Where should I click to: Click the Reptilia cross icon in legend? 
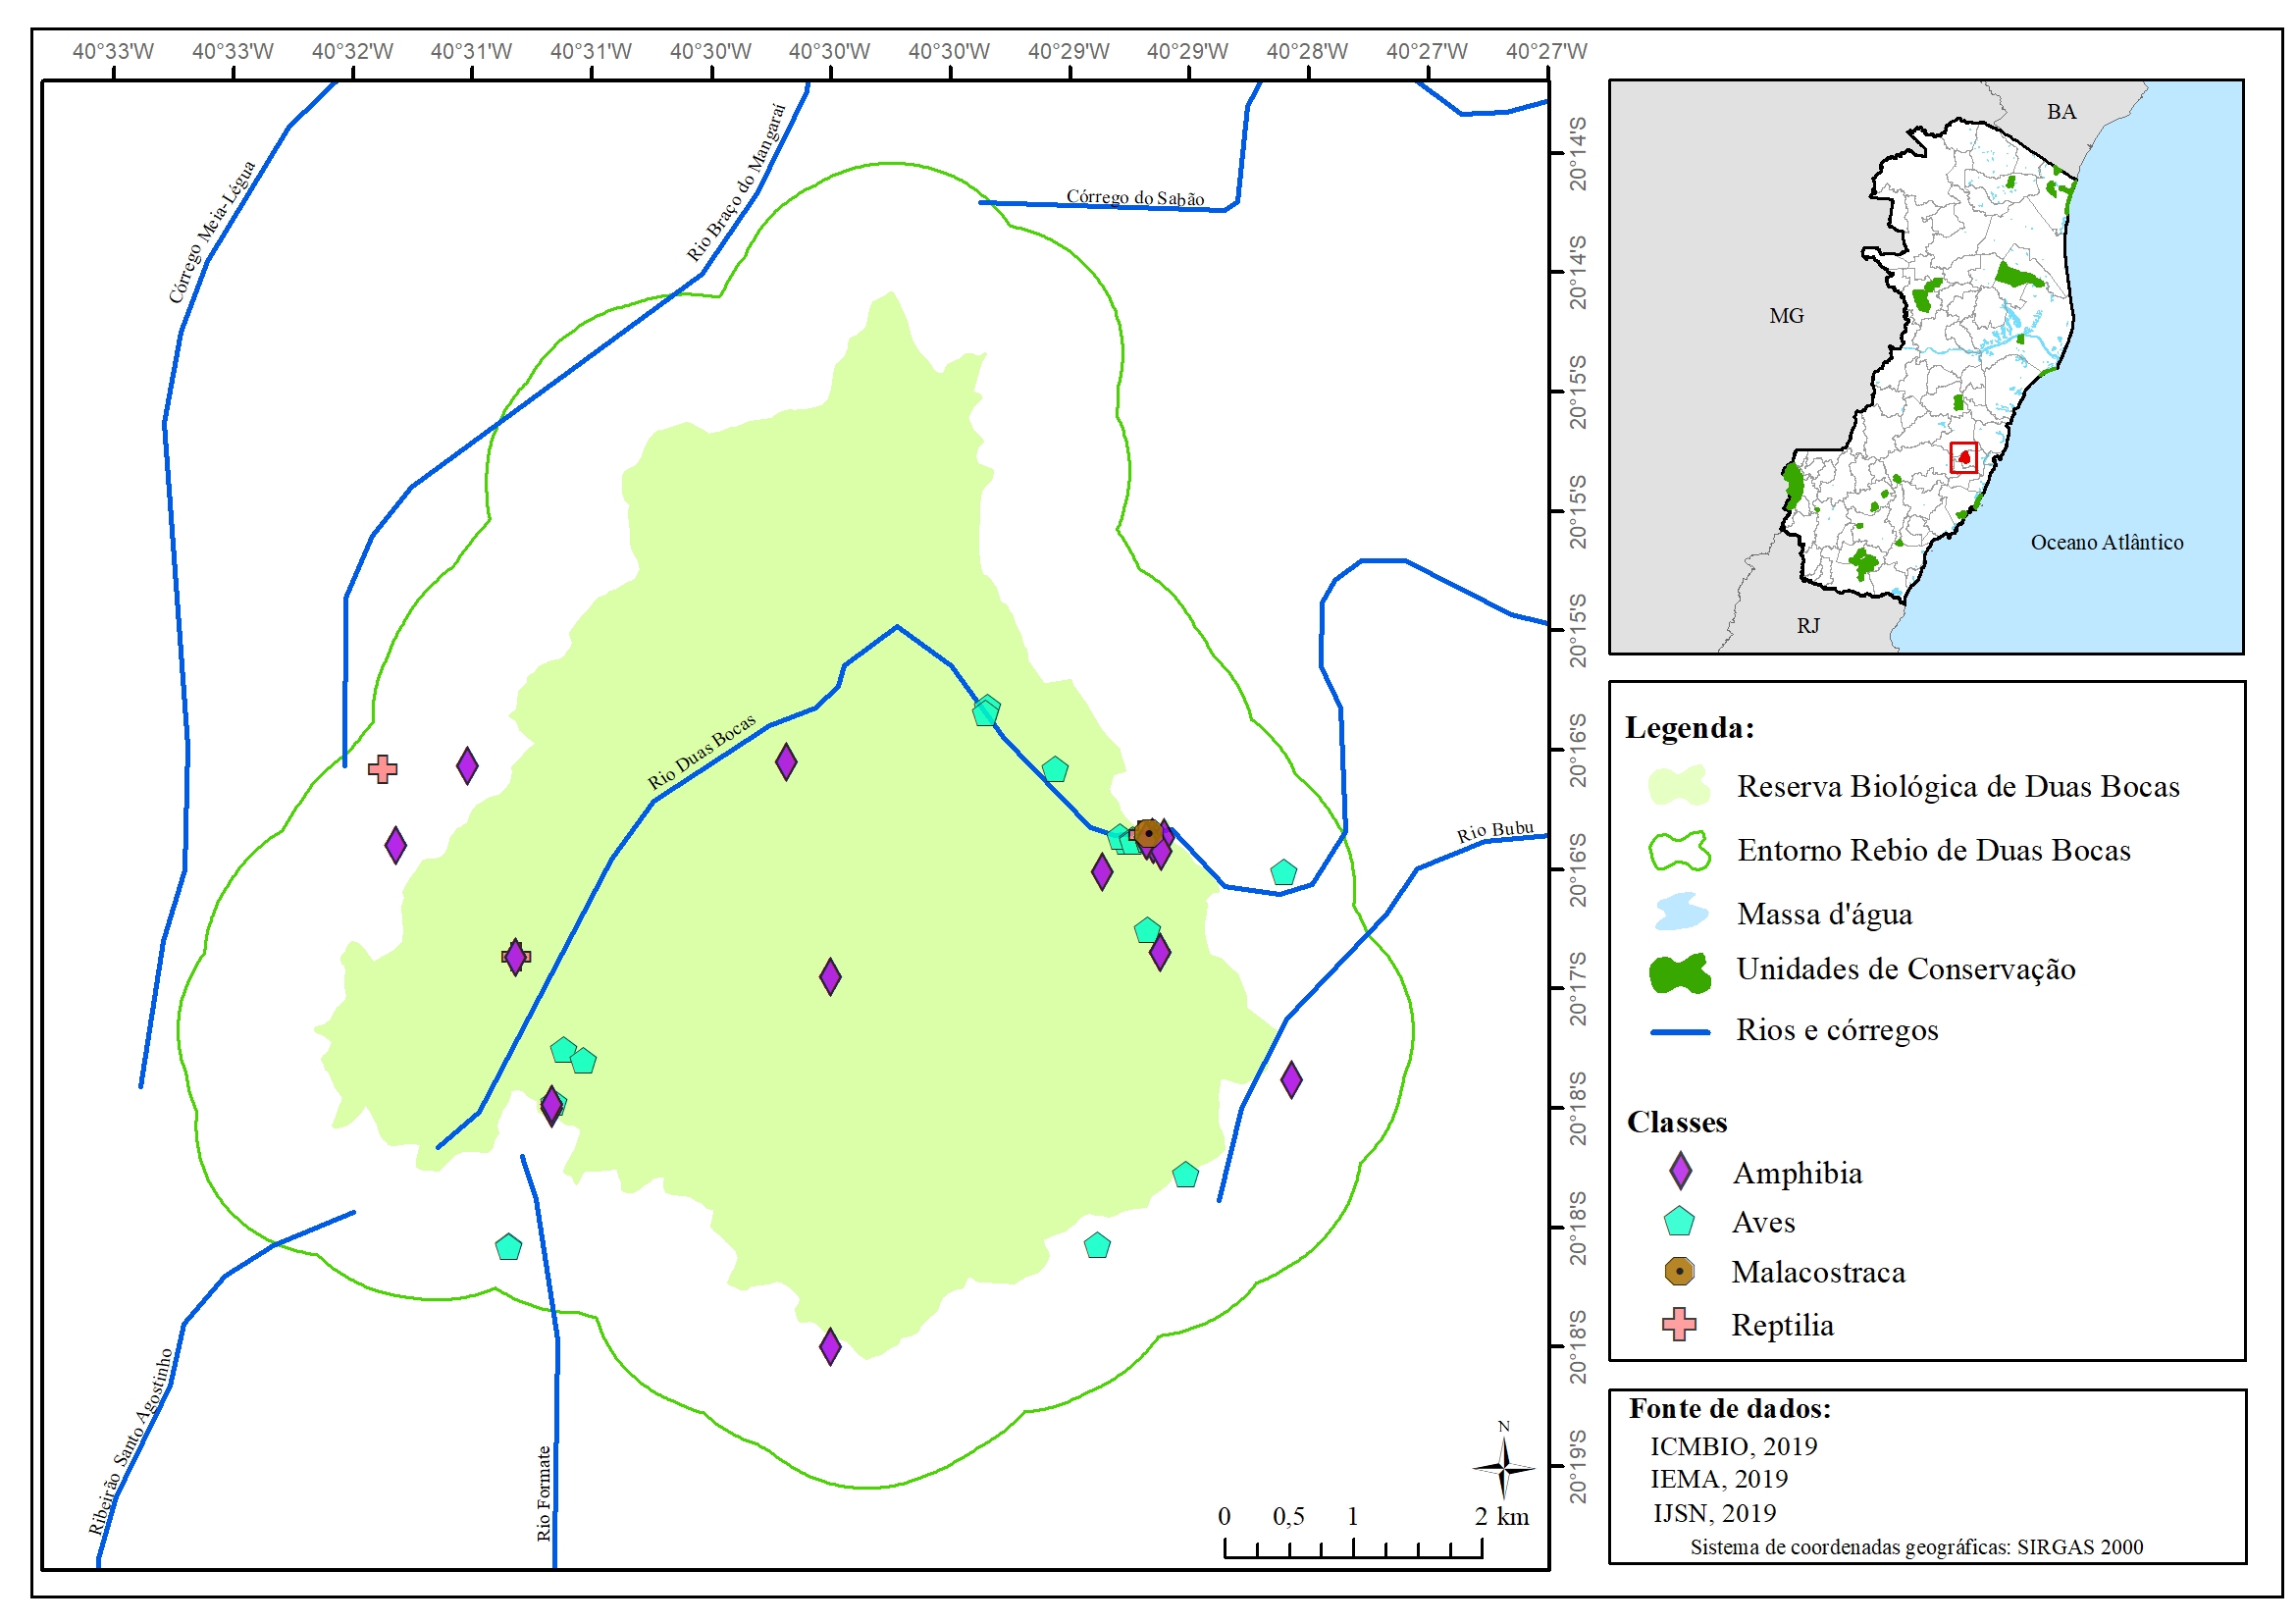click(1679, 1324)
